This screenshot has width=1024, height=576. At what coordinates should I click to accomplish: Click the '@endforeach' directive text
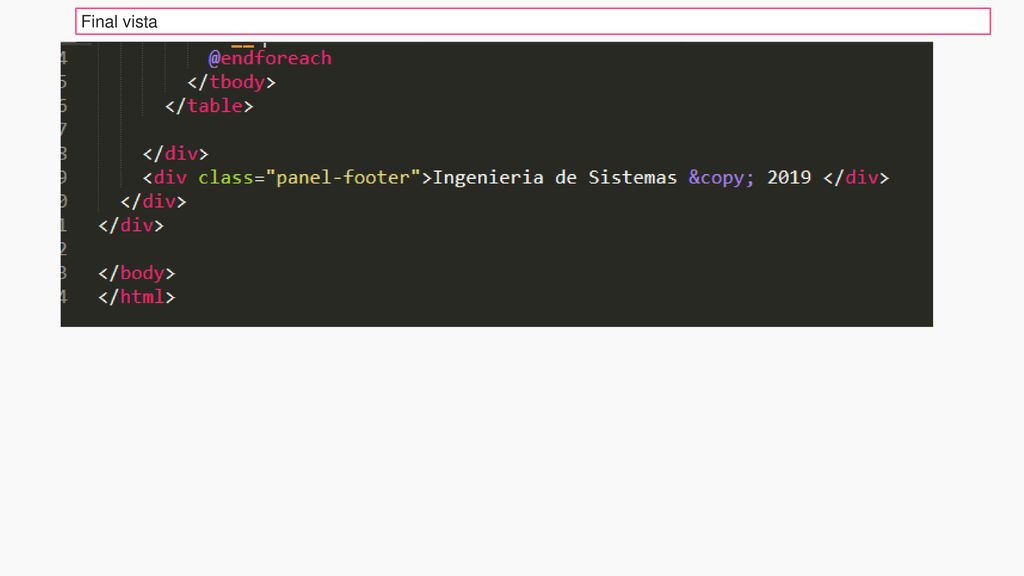pos(270,58)
